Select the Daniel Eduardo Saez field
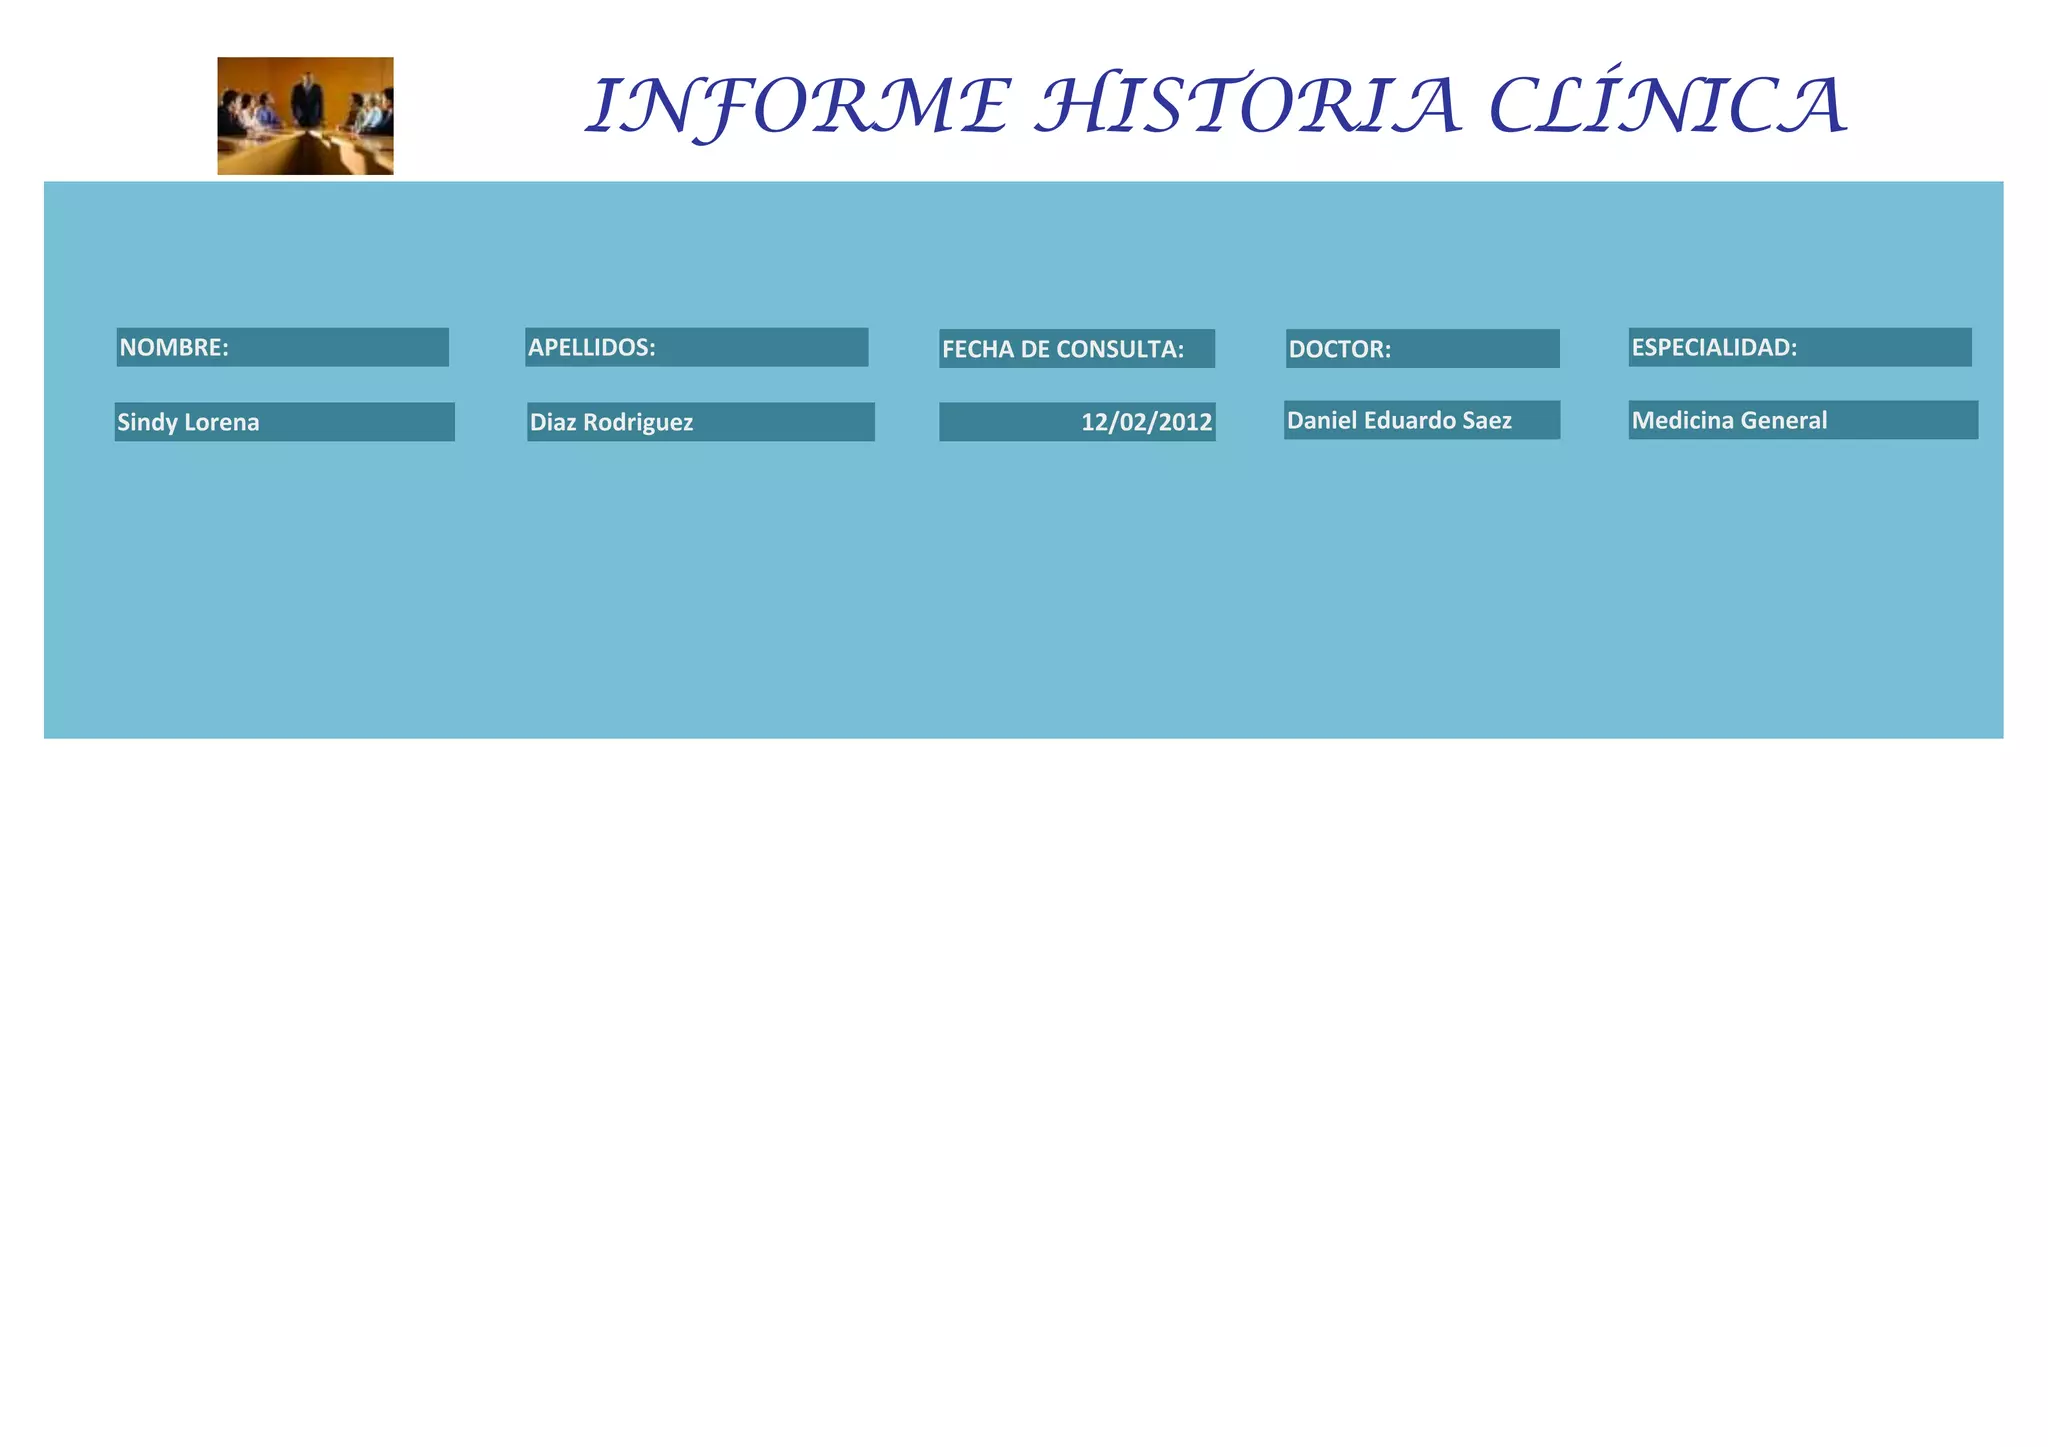Screen dimensions: 2048x1447 click(1421, 420)
